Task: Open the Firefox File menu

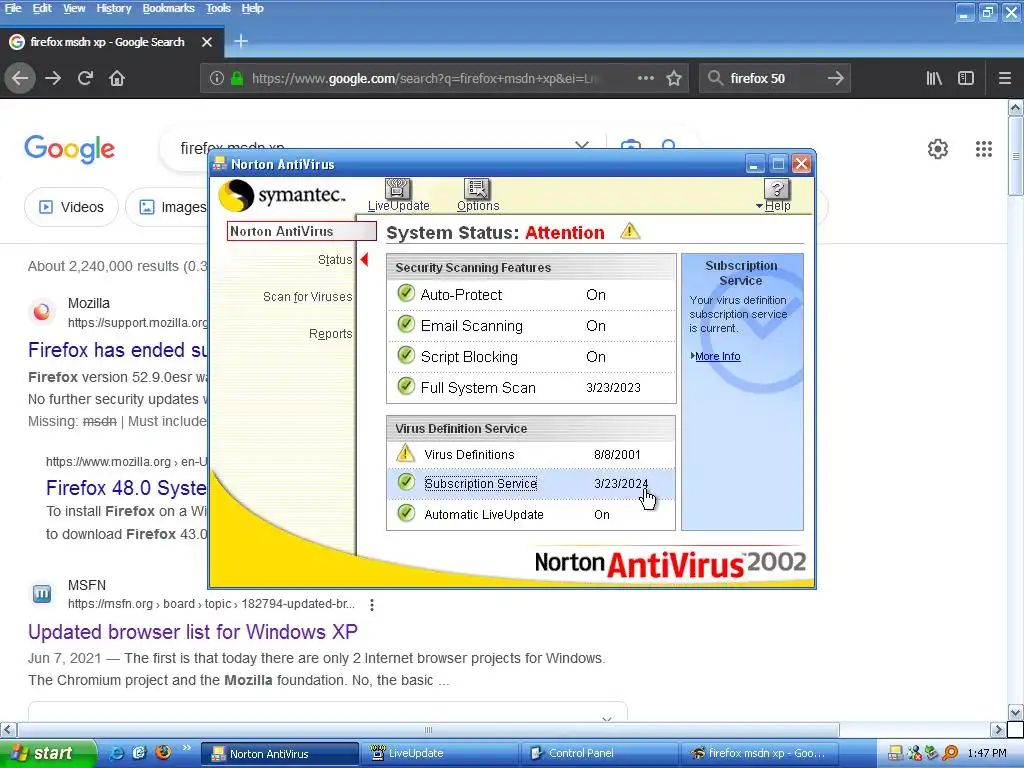Action: click(13, 8)
